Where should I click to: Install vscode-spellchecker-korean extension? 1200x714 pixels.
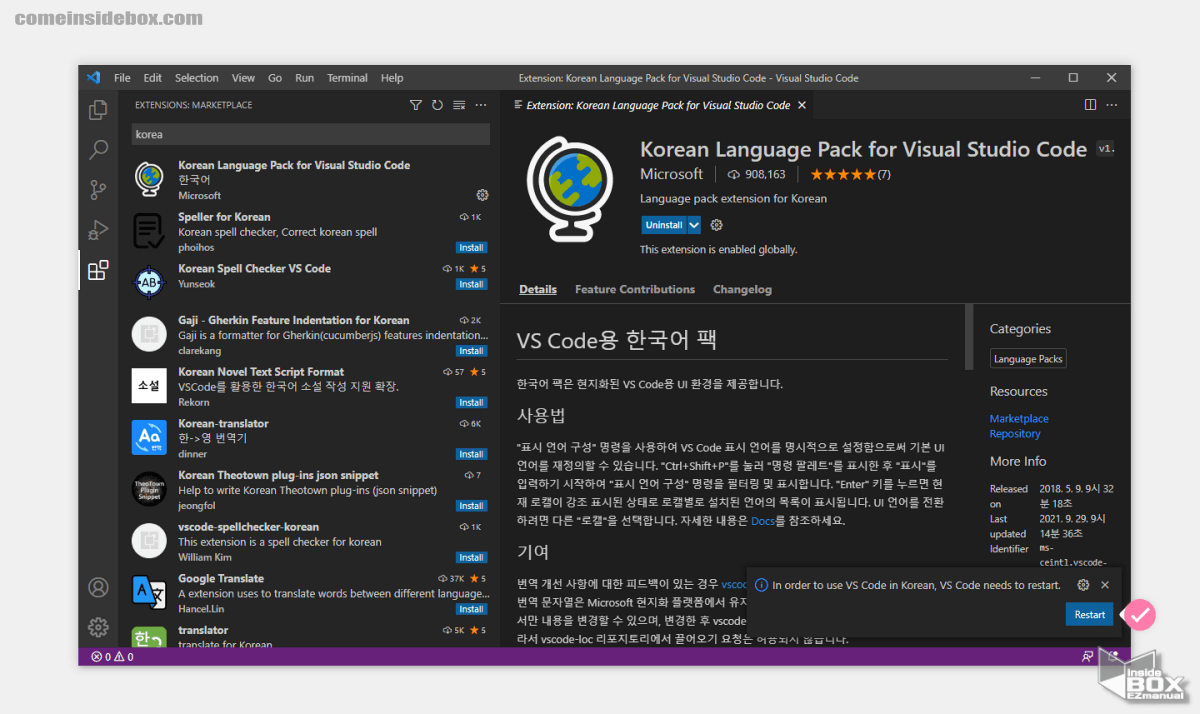471,557
